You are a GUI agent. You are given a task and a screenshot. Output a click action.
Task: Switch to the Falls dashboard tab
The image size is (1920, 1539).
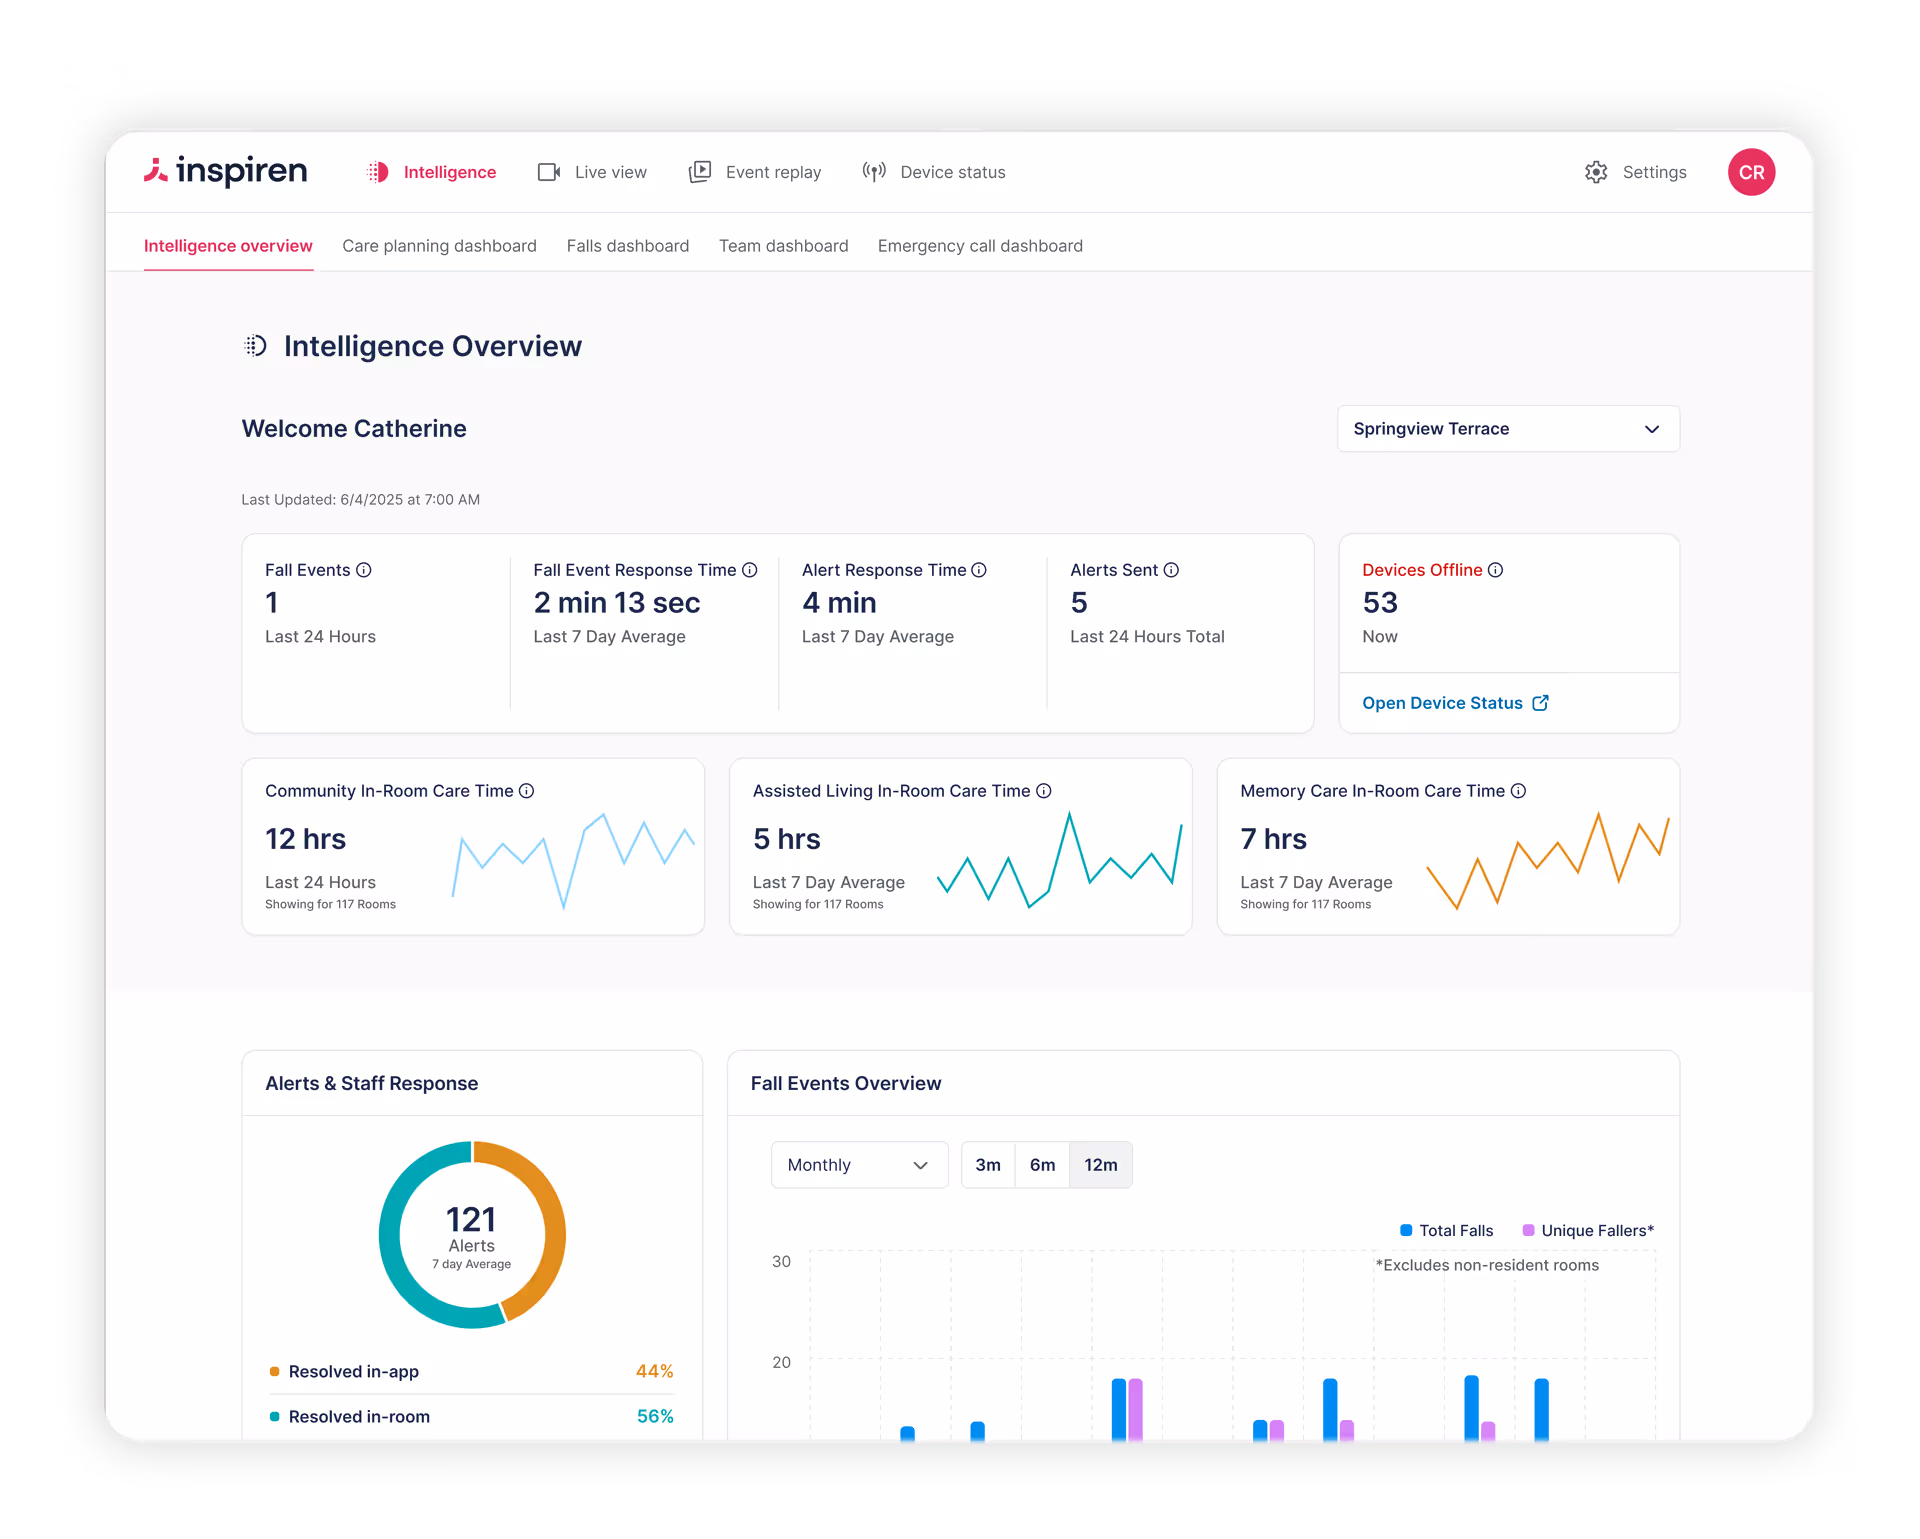[627, 246]
